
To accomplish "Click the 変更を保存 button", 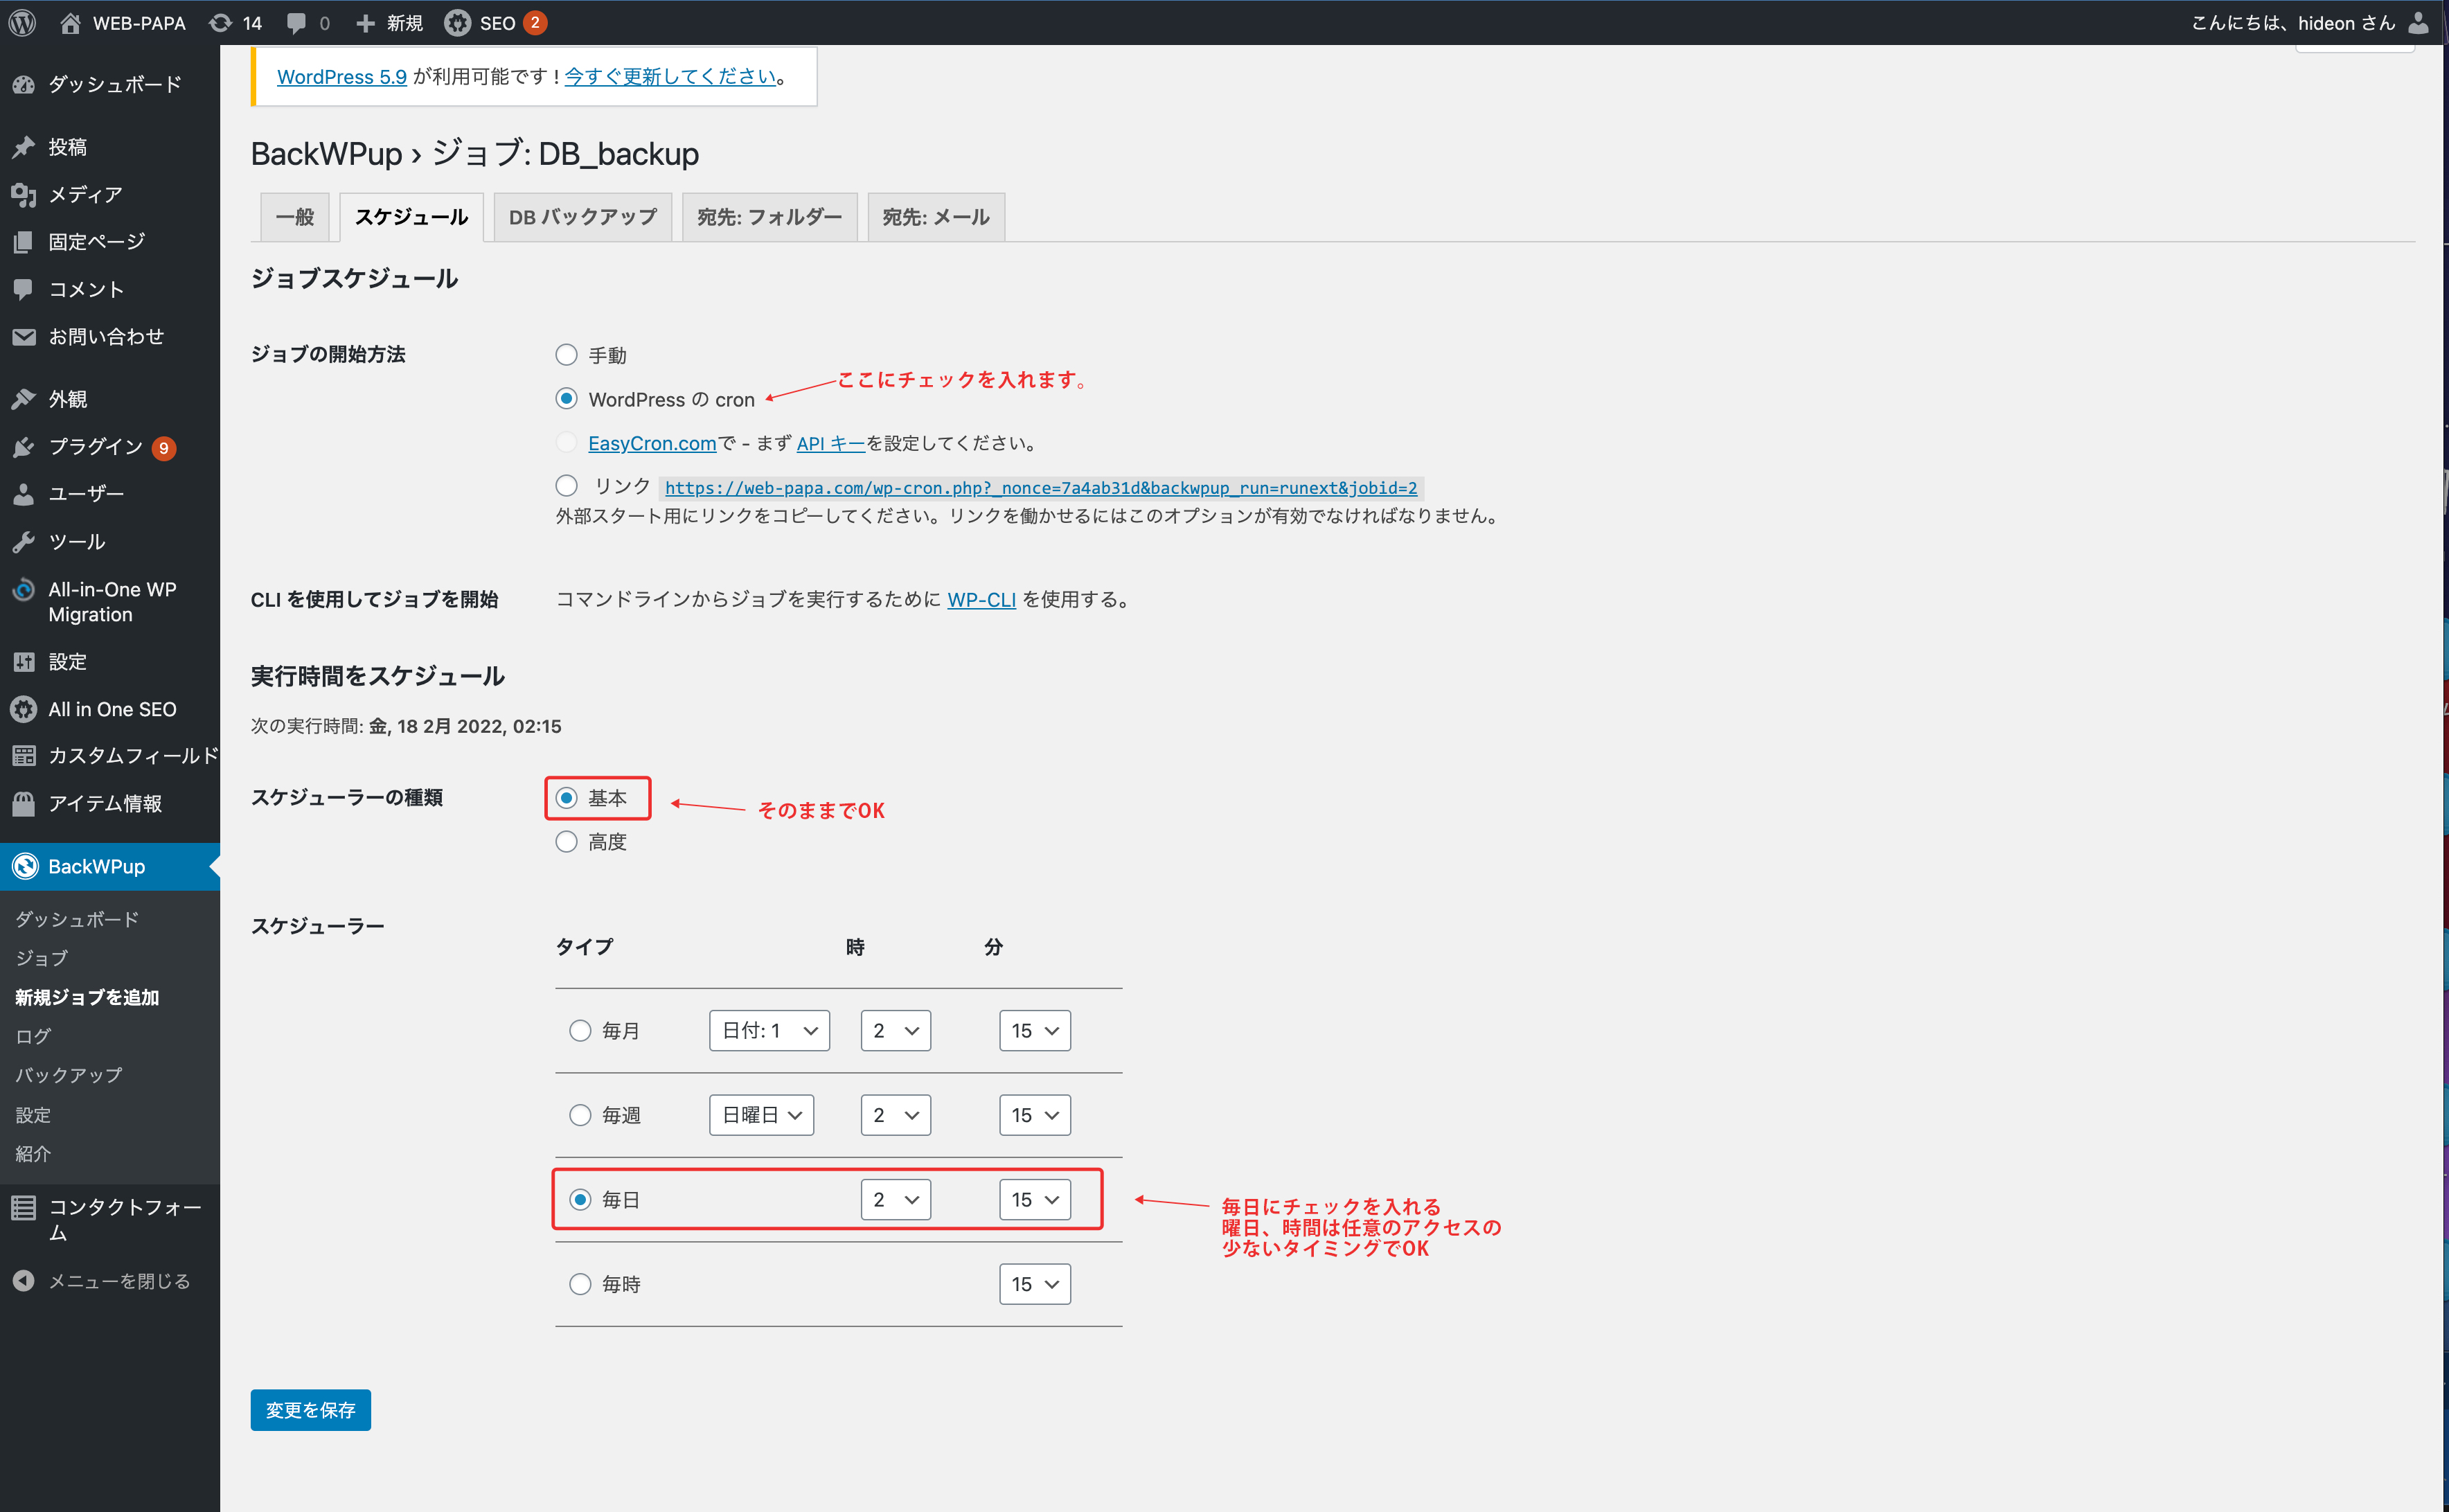I will [310, 1410].
